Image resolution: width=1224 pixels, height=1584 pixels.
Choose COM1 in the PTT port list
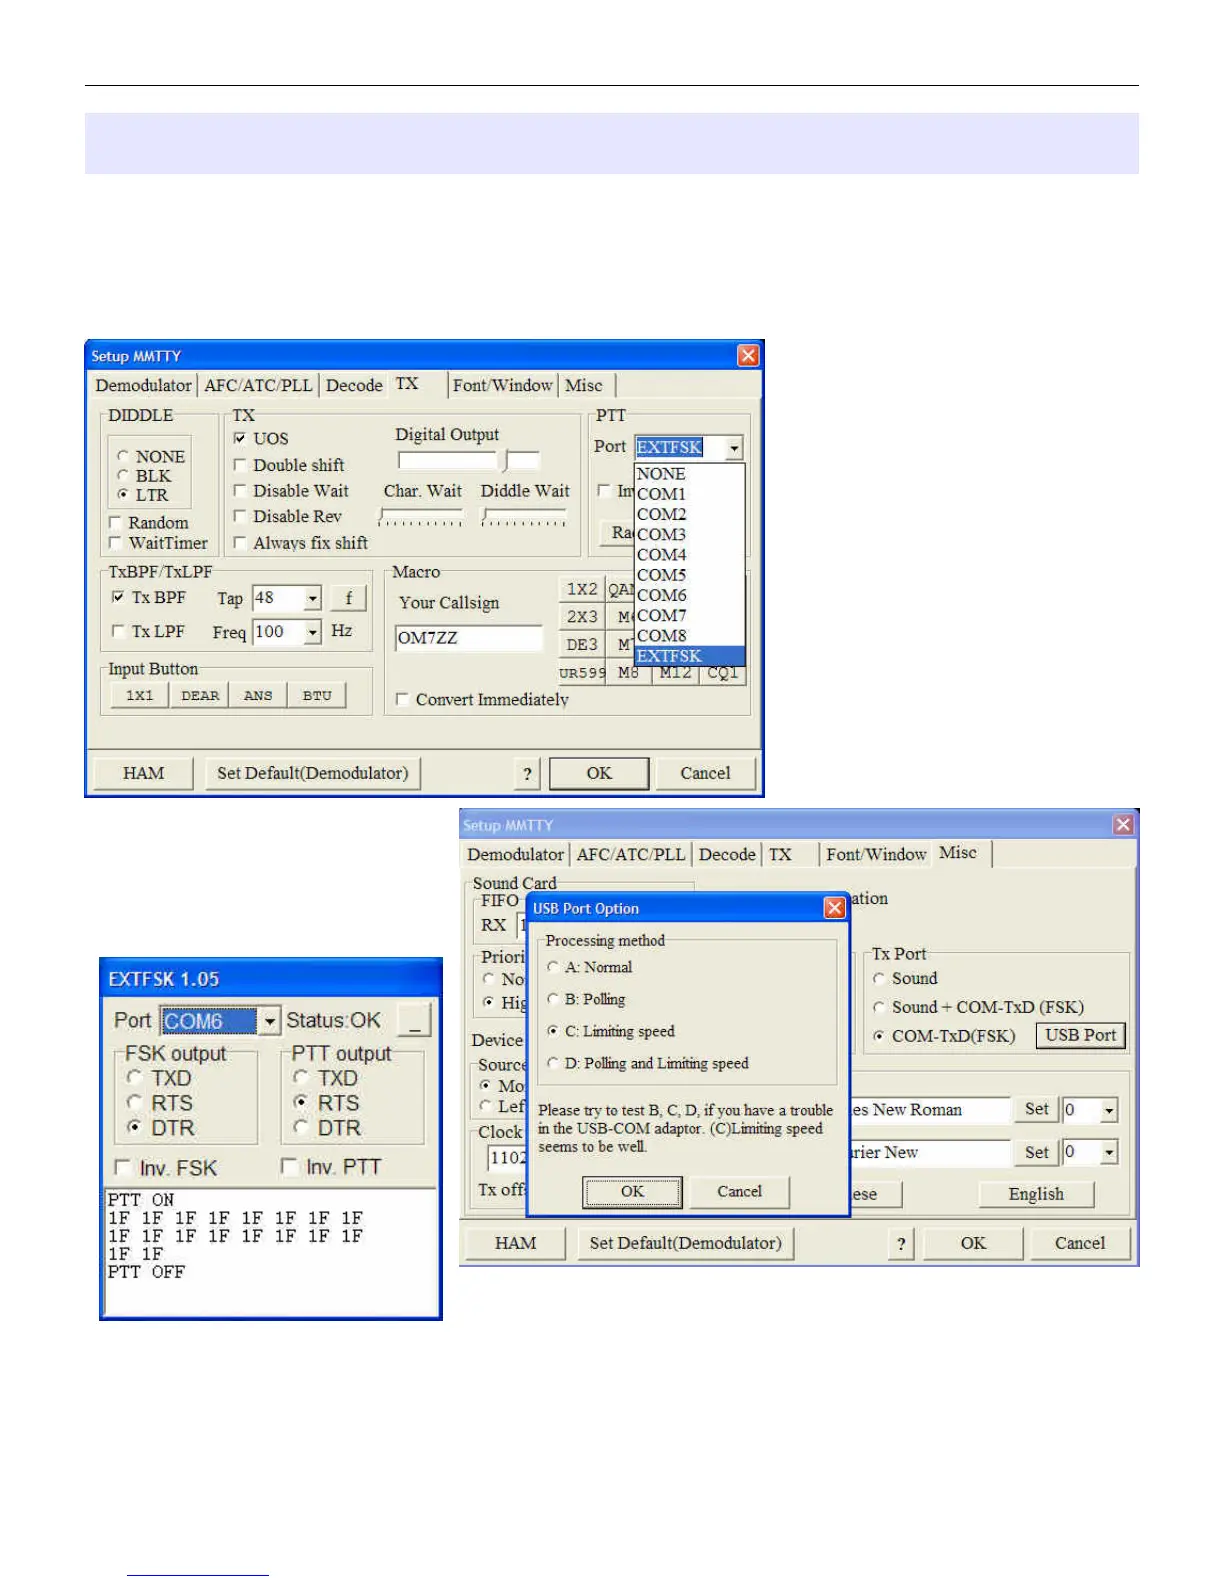pos(690,494)
